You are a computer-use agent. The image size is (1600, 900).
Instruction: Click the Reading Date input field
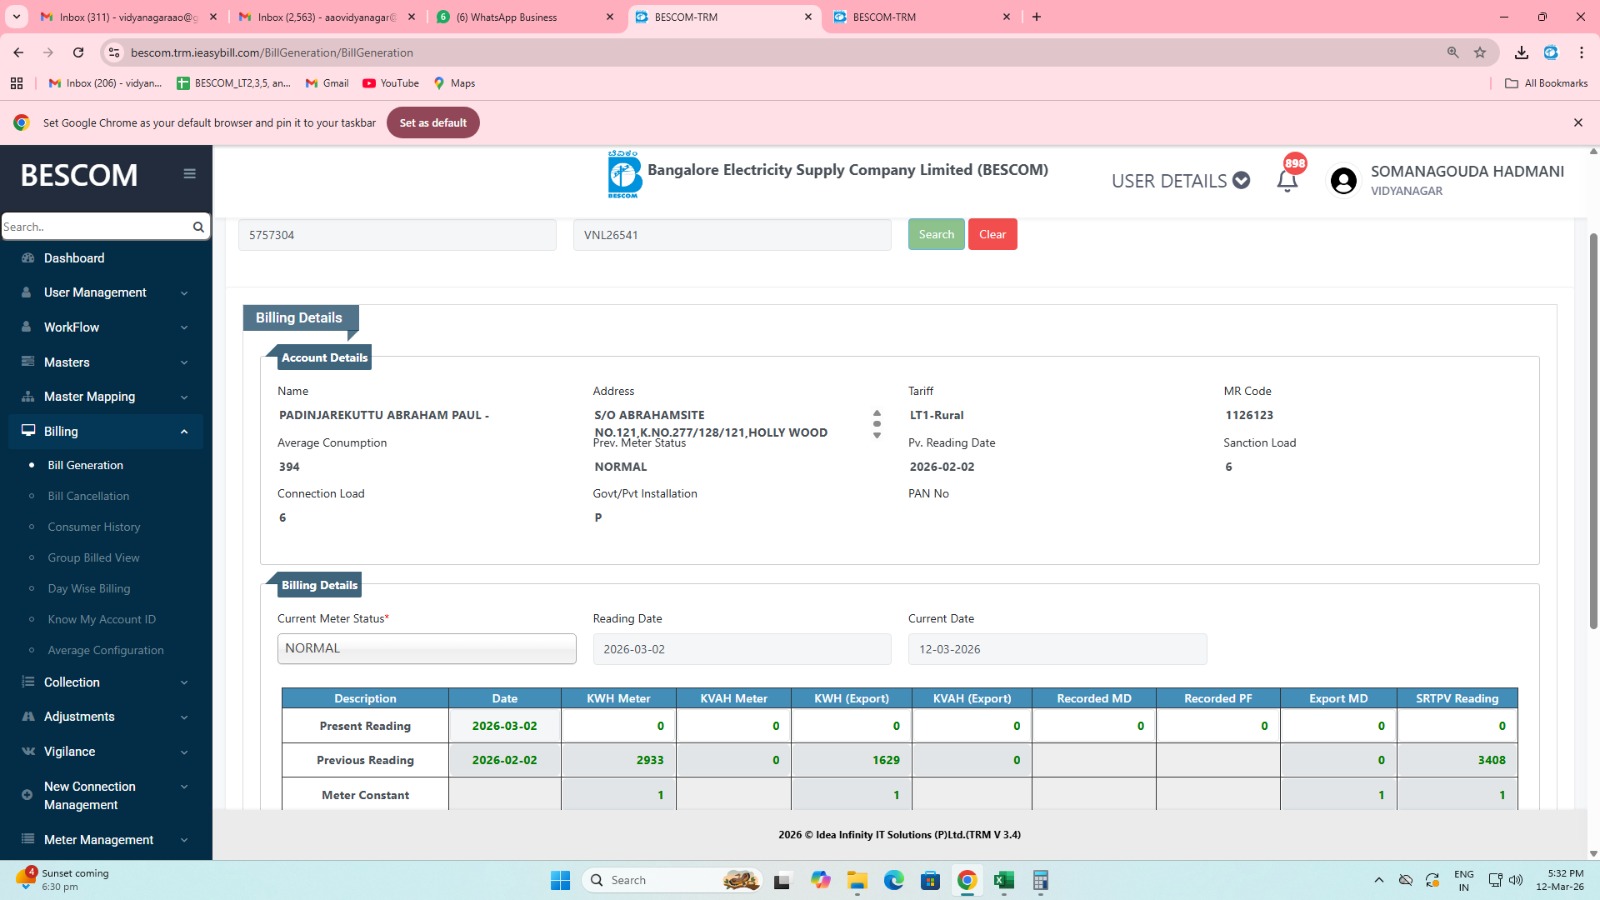(741, 649)
